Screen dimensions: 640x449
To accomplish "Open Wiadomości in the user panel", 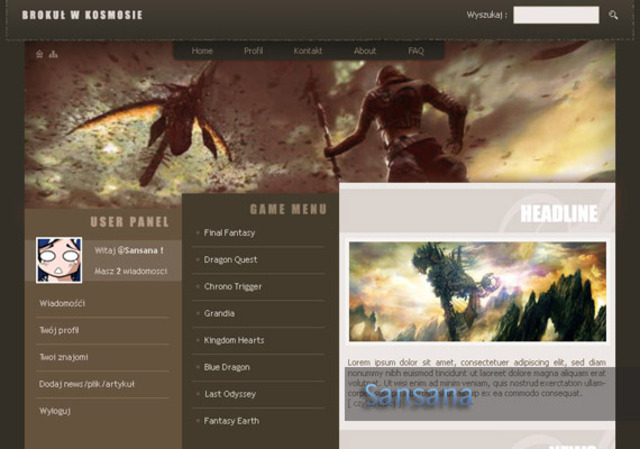I will point(62,303).
